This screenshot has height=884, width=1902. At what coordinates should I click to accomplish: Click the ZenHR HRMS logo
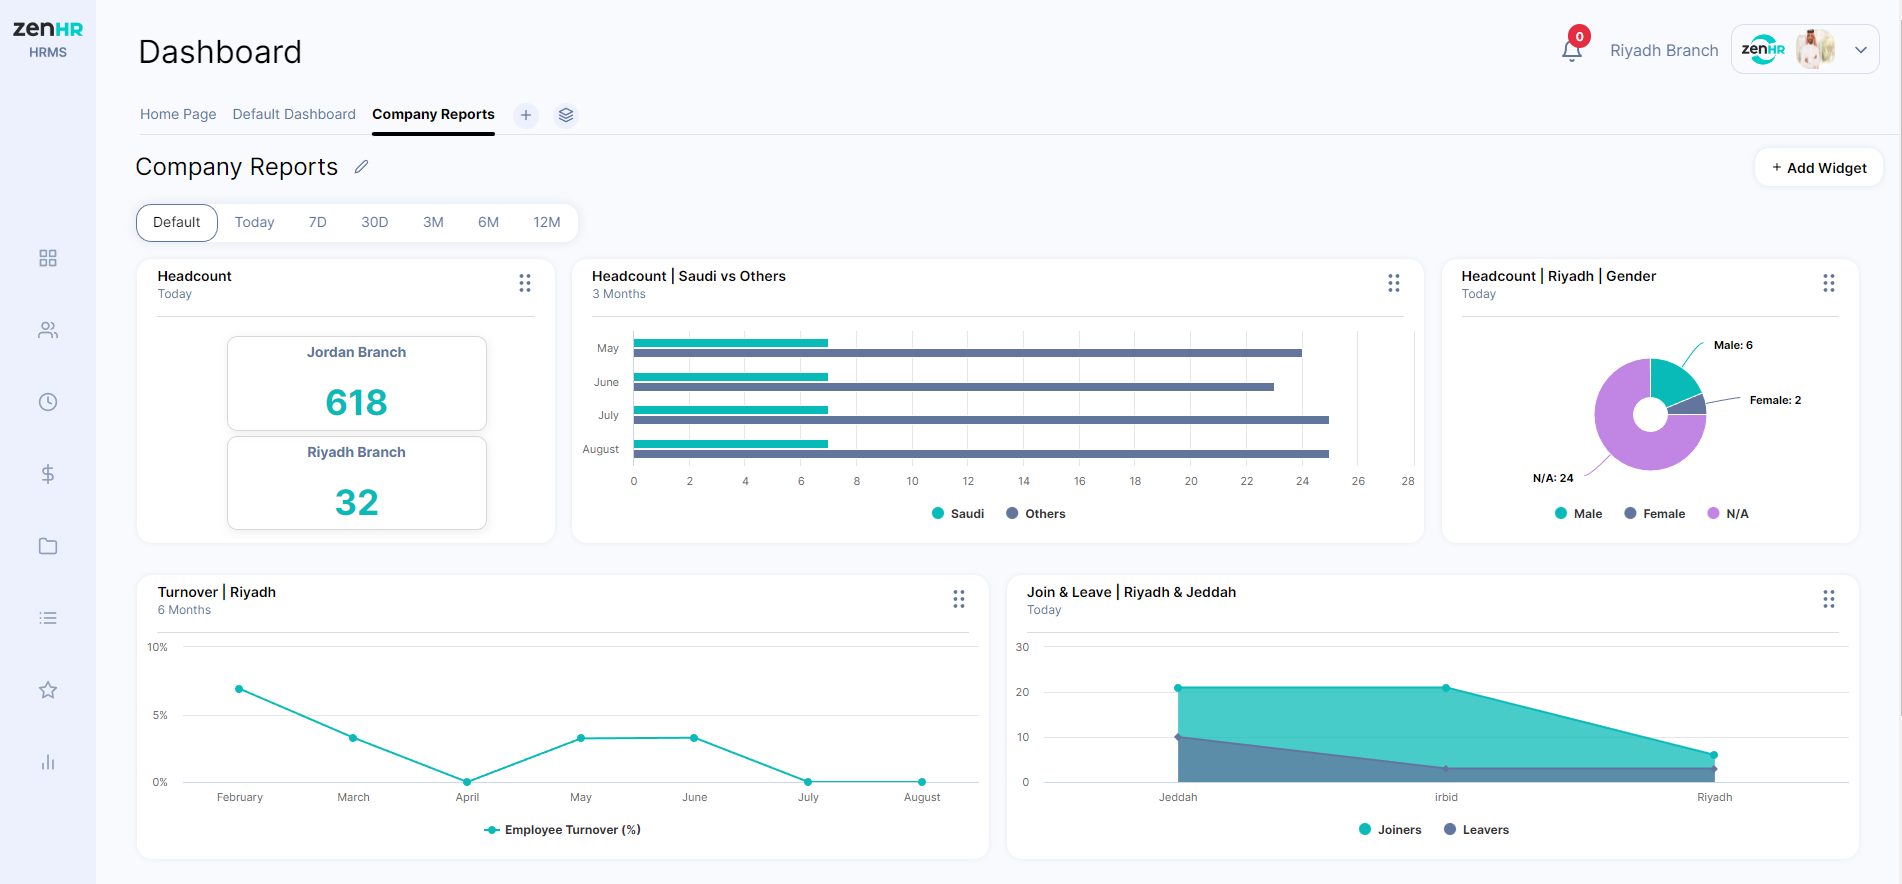[47, 39]
